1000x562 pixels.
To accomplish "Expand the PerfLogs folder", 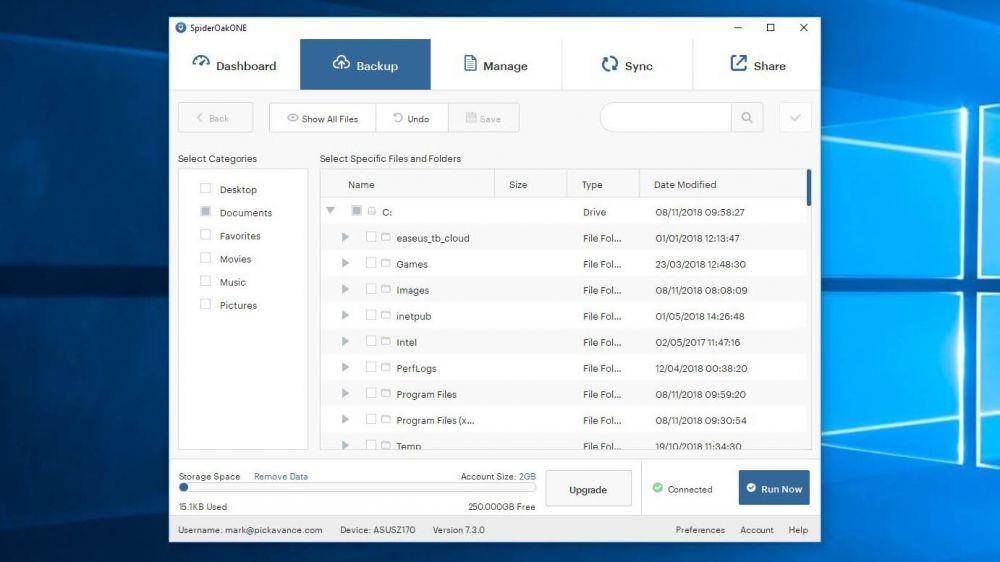I will [345, 367].
